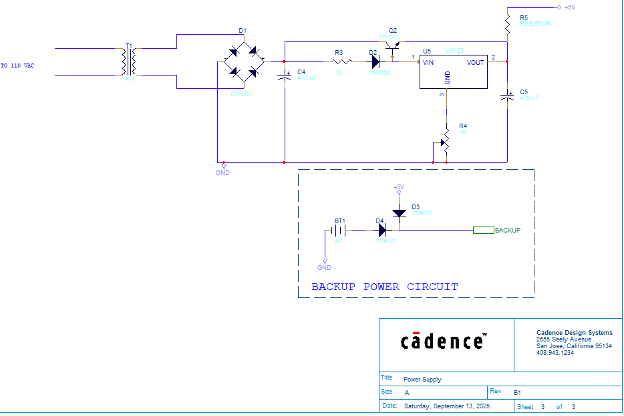Click size value "A" in title block
This screenshot has height=416, width=624.
(x=407, y=393)
